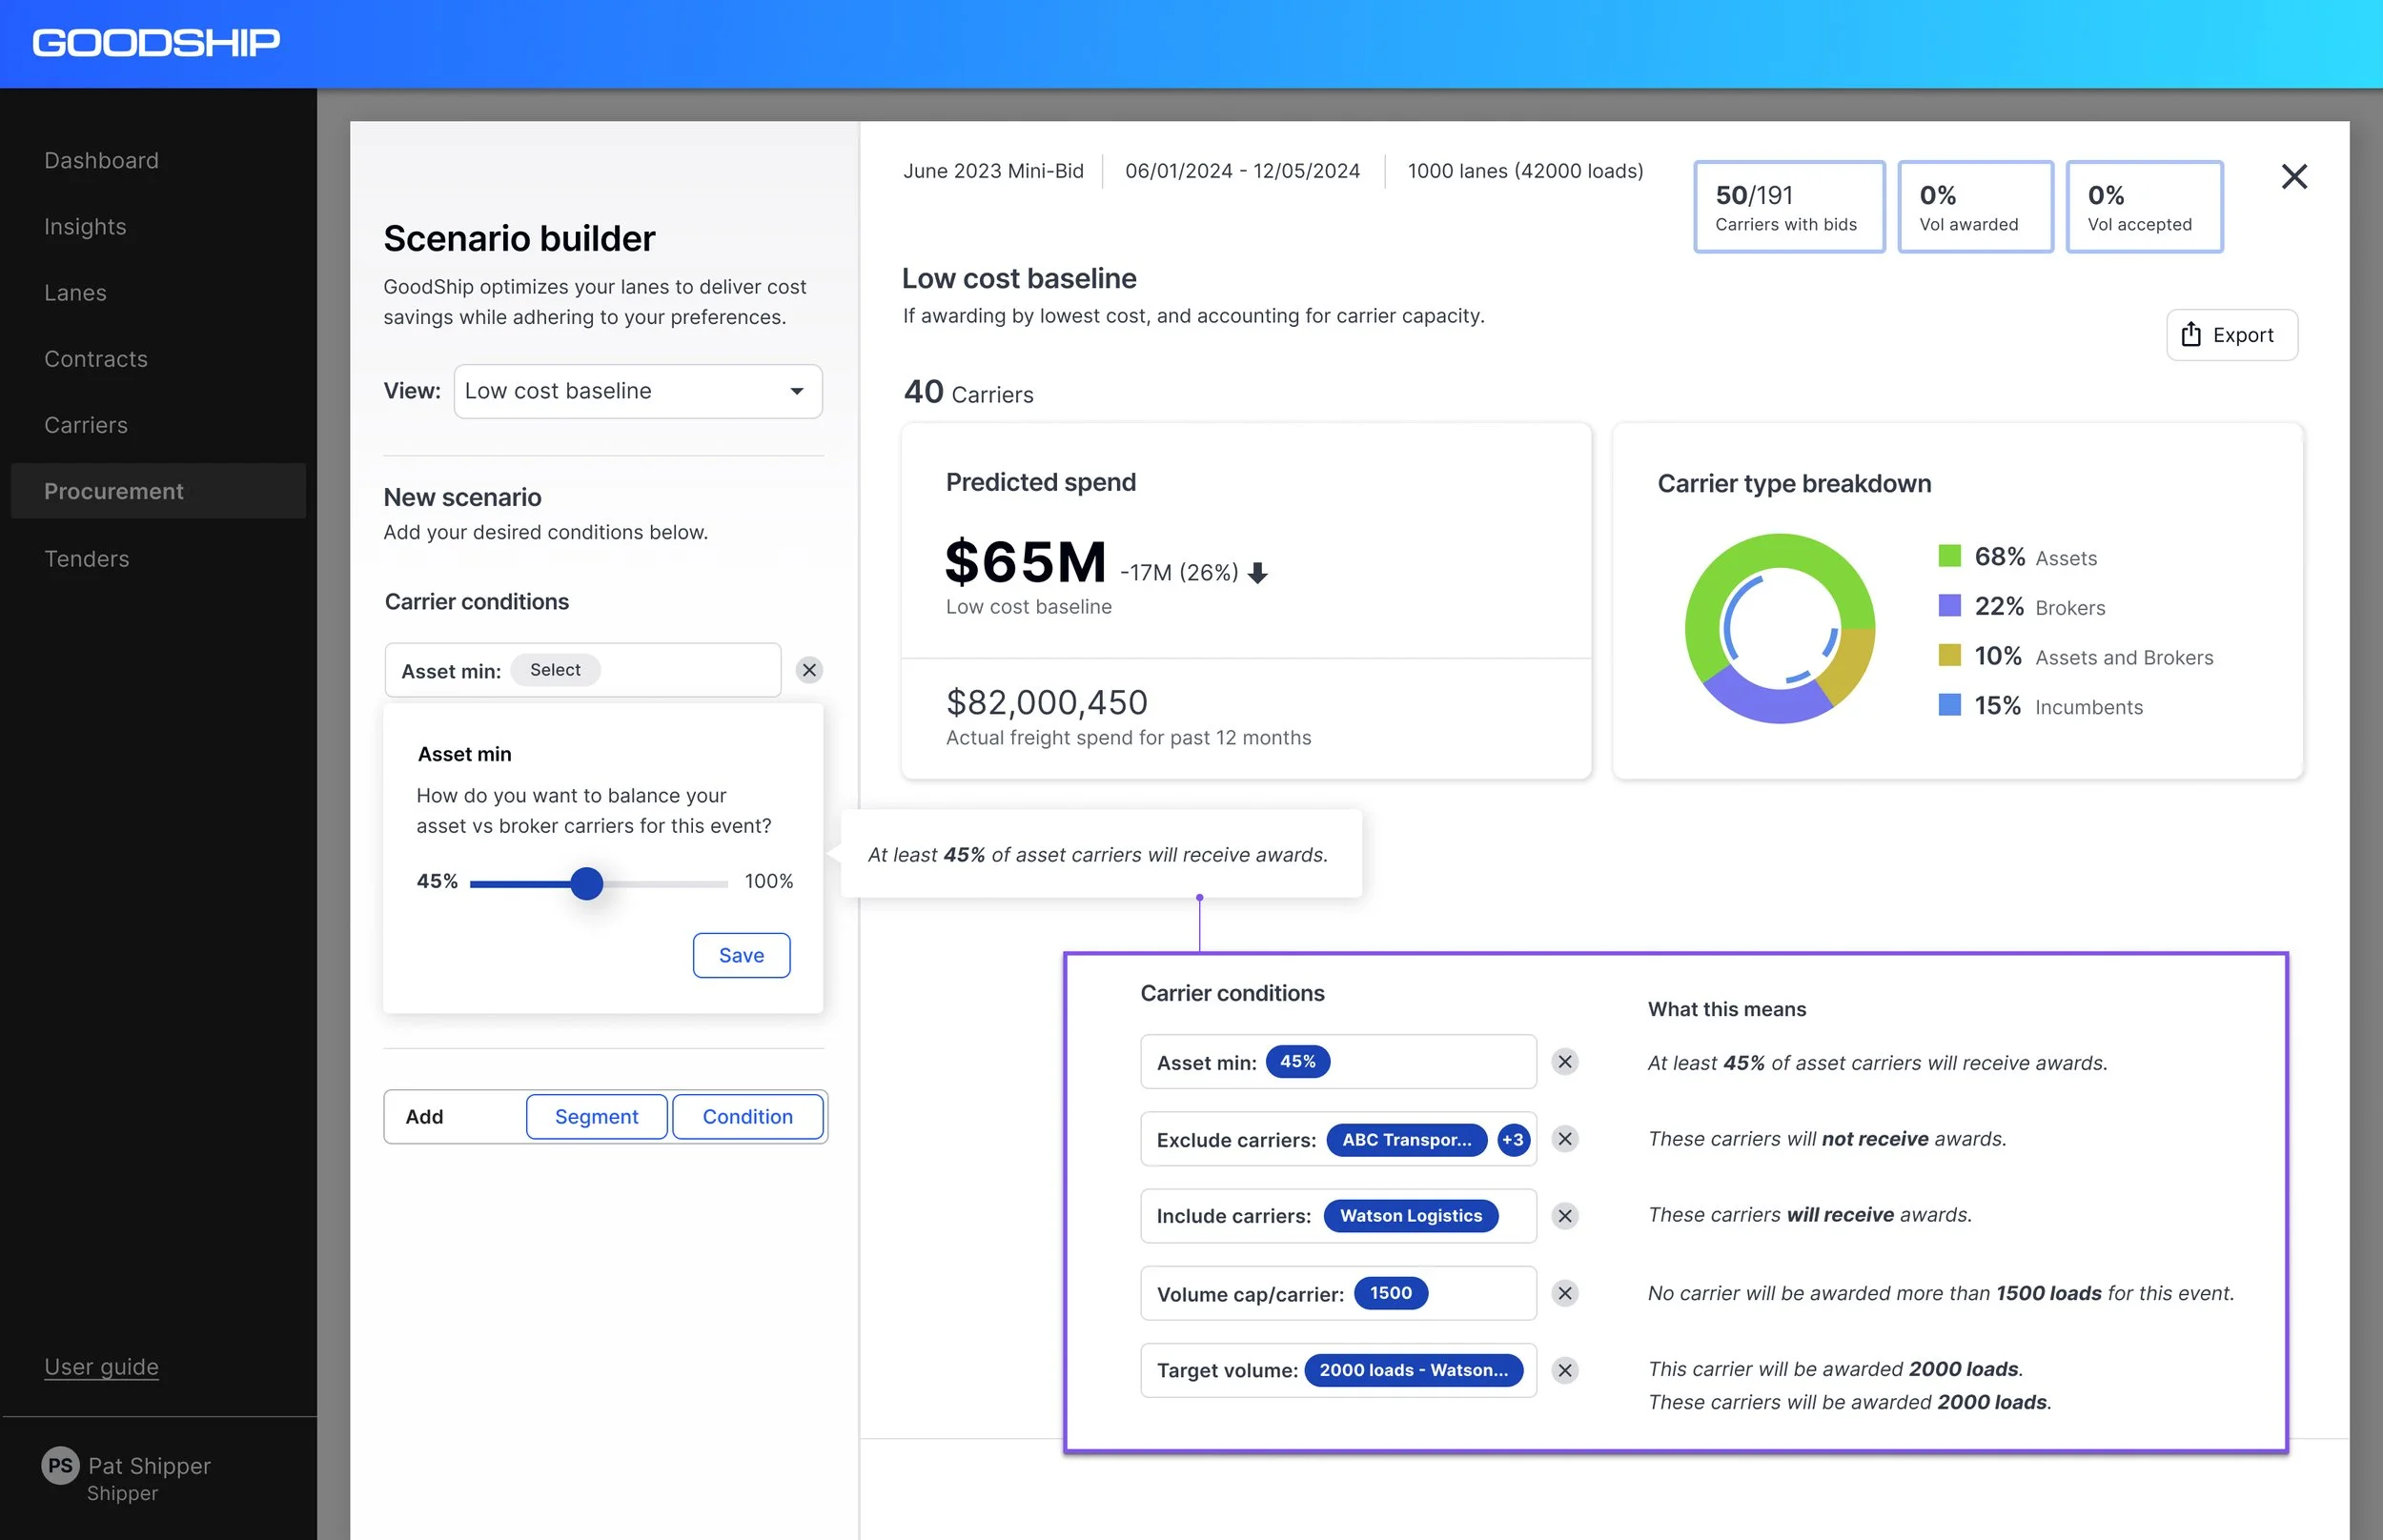
Task: Select the Carriers with bids stat card
Action: [1788, 207]
